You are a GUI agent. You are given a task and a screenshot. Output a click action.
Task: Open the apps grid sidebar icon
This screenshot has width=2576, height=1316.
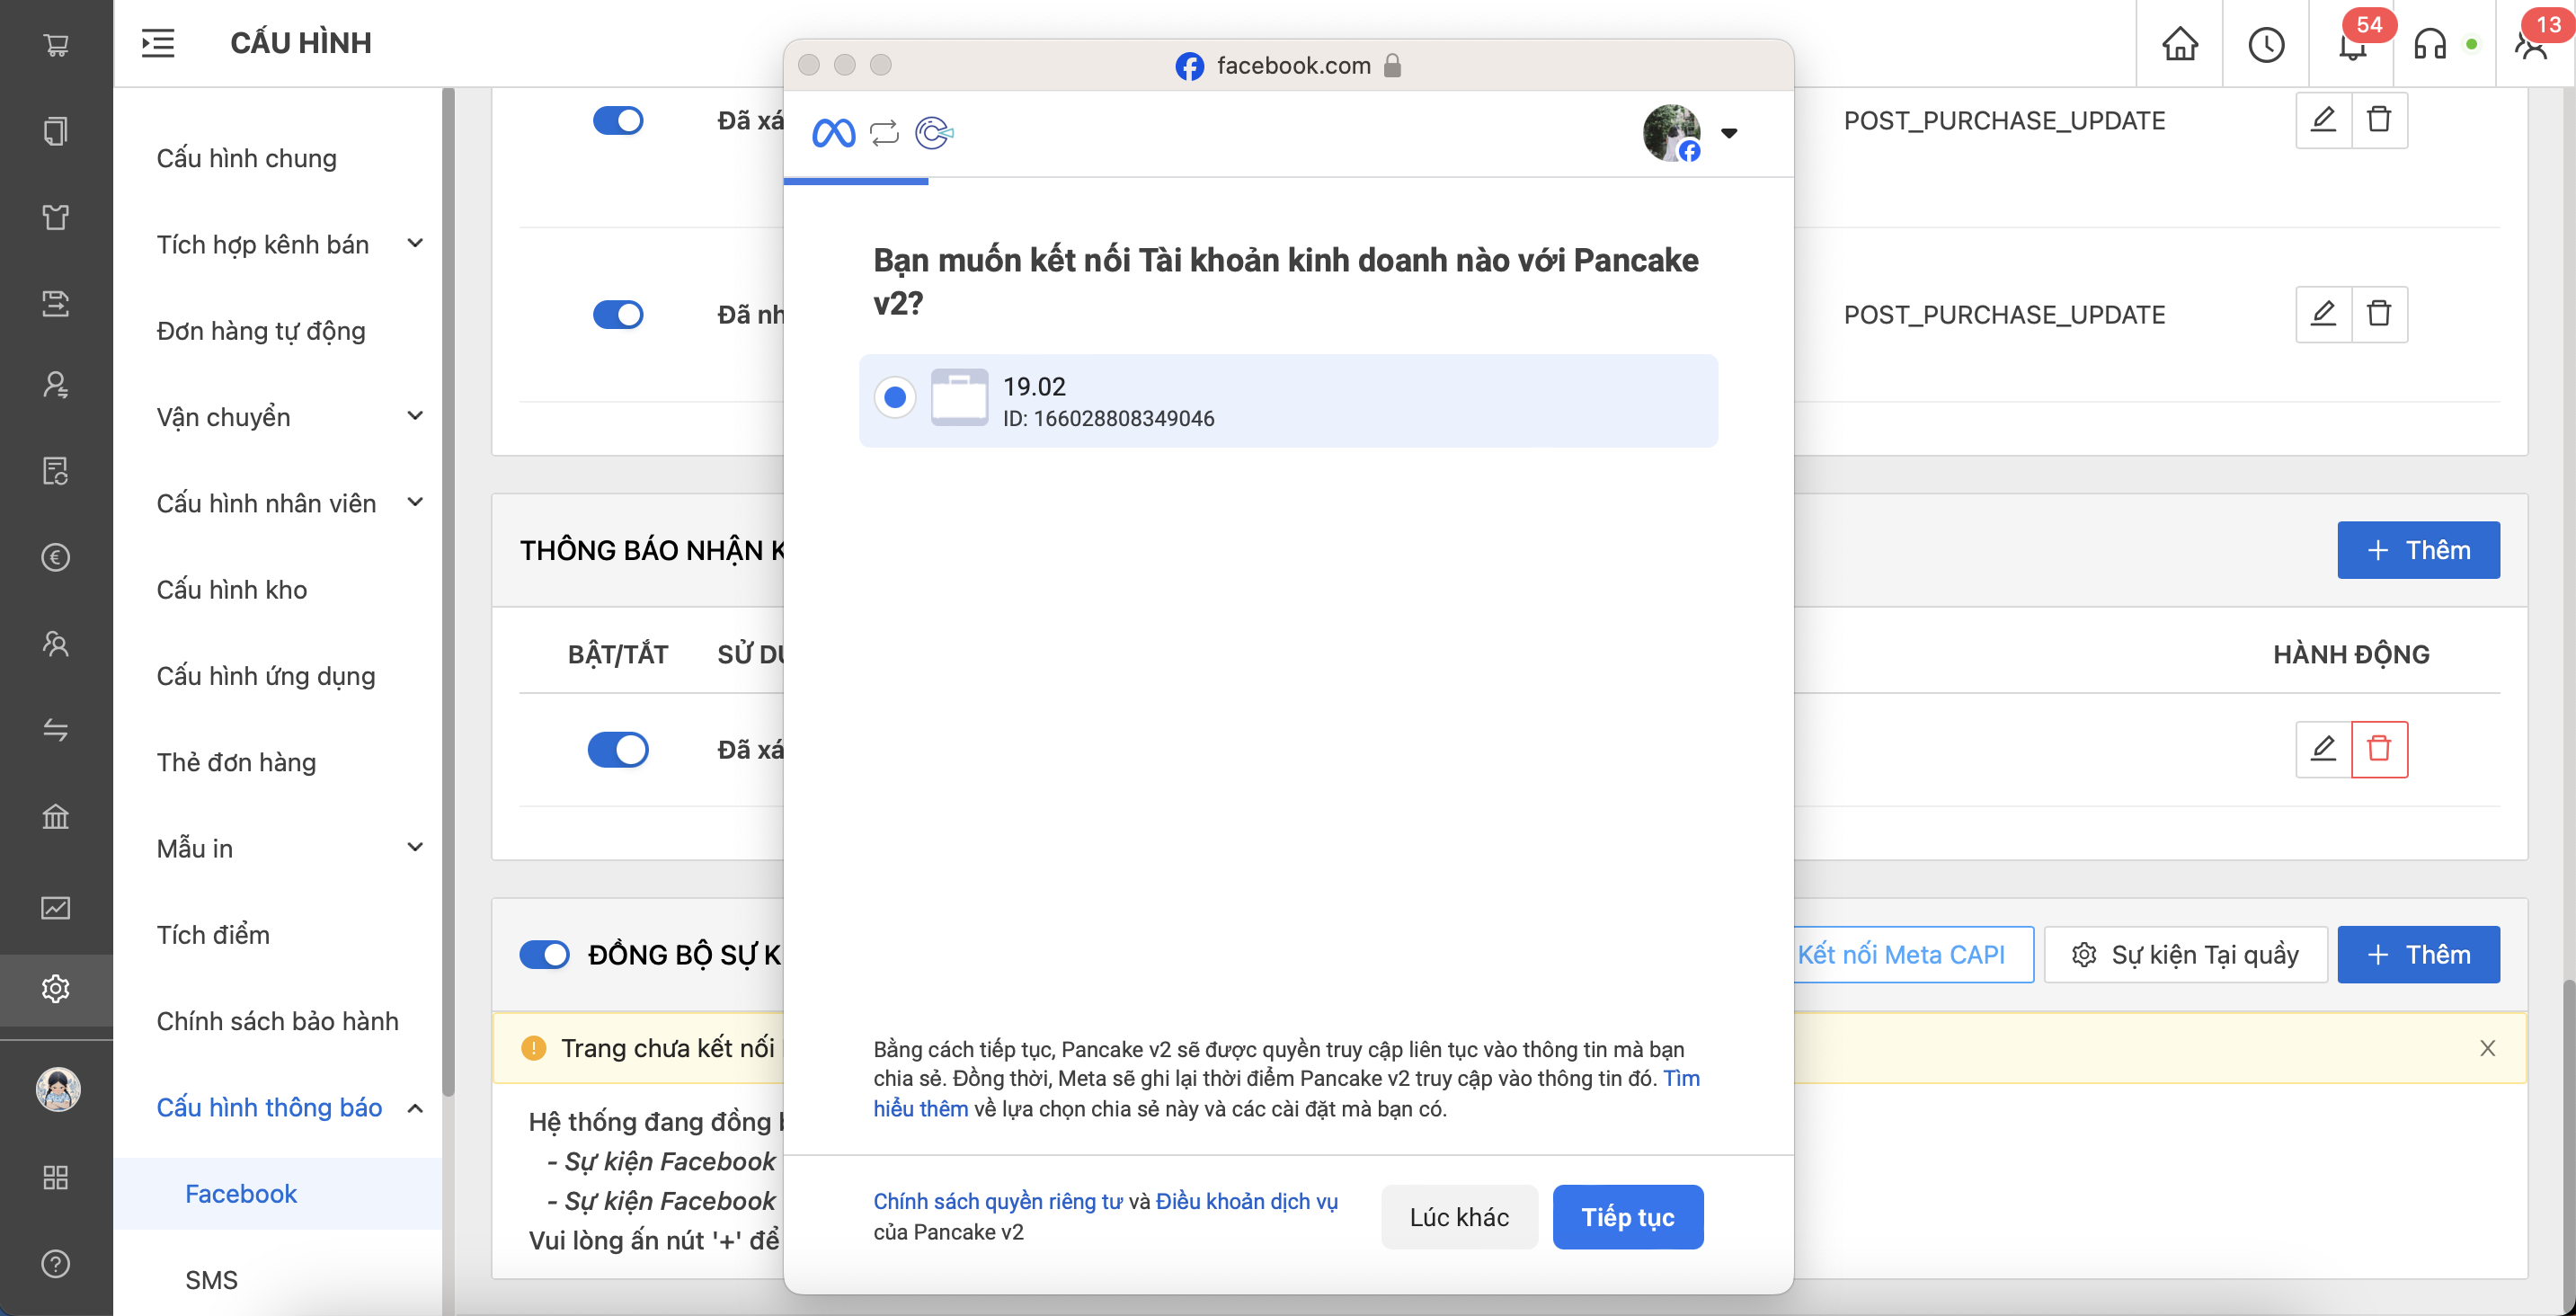56,1177
